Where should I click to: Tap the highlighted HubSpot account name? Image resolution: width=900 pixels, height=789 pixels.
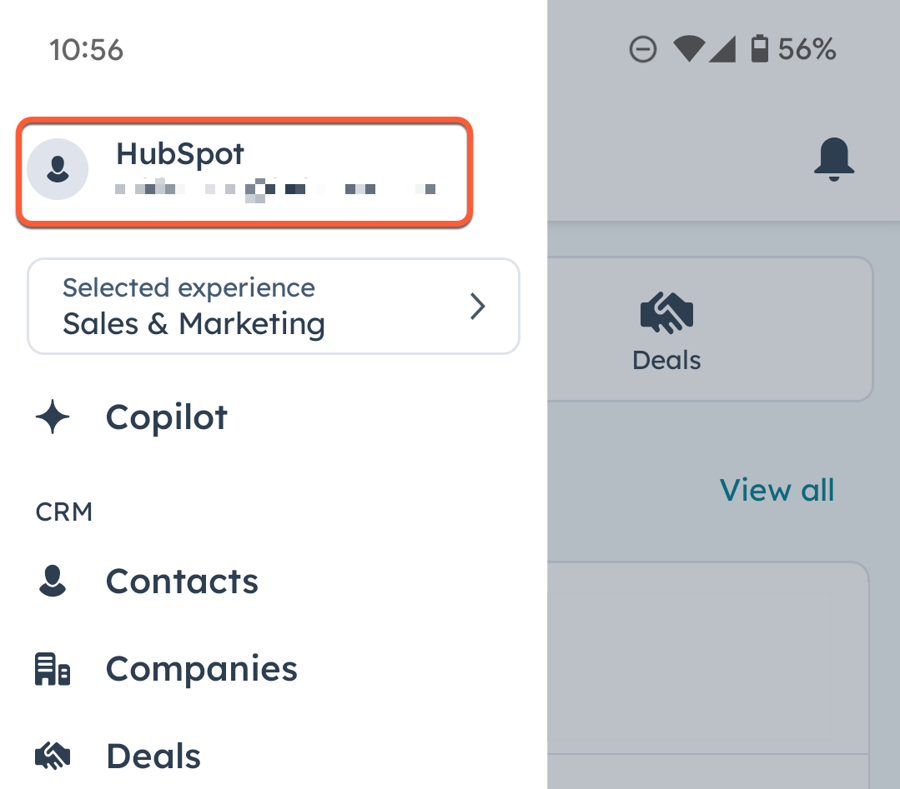click(x=180, y=153)
